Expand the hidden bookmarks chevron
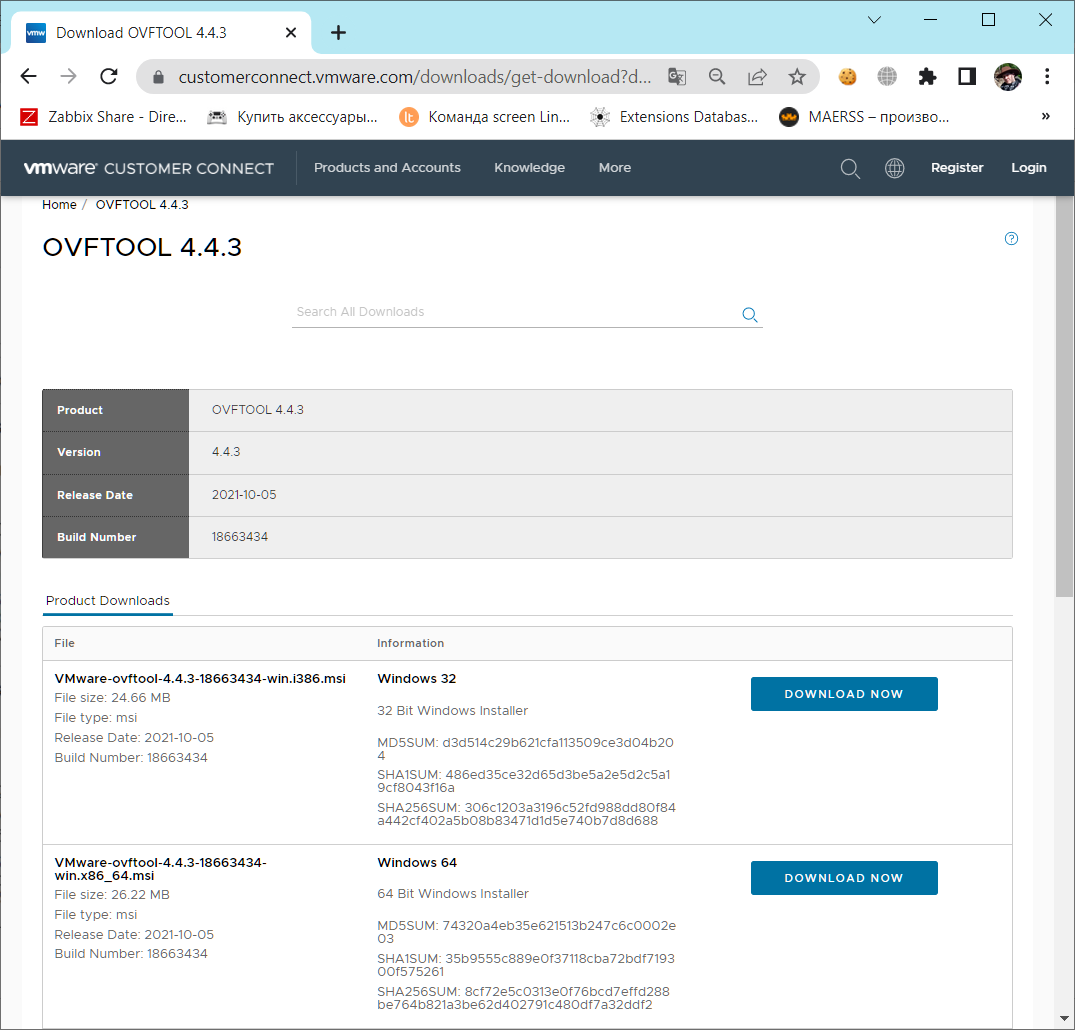Image resolution: width=1075 pixels, height=1030 pixels. click(x=1045, y=116)
